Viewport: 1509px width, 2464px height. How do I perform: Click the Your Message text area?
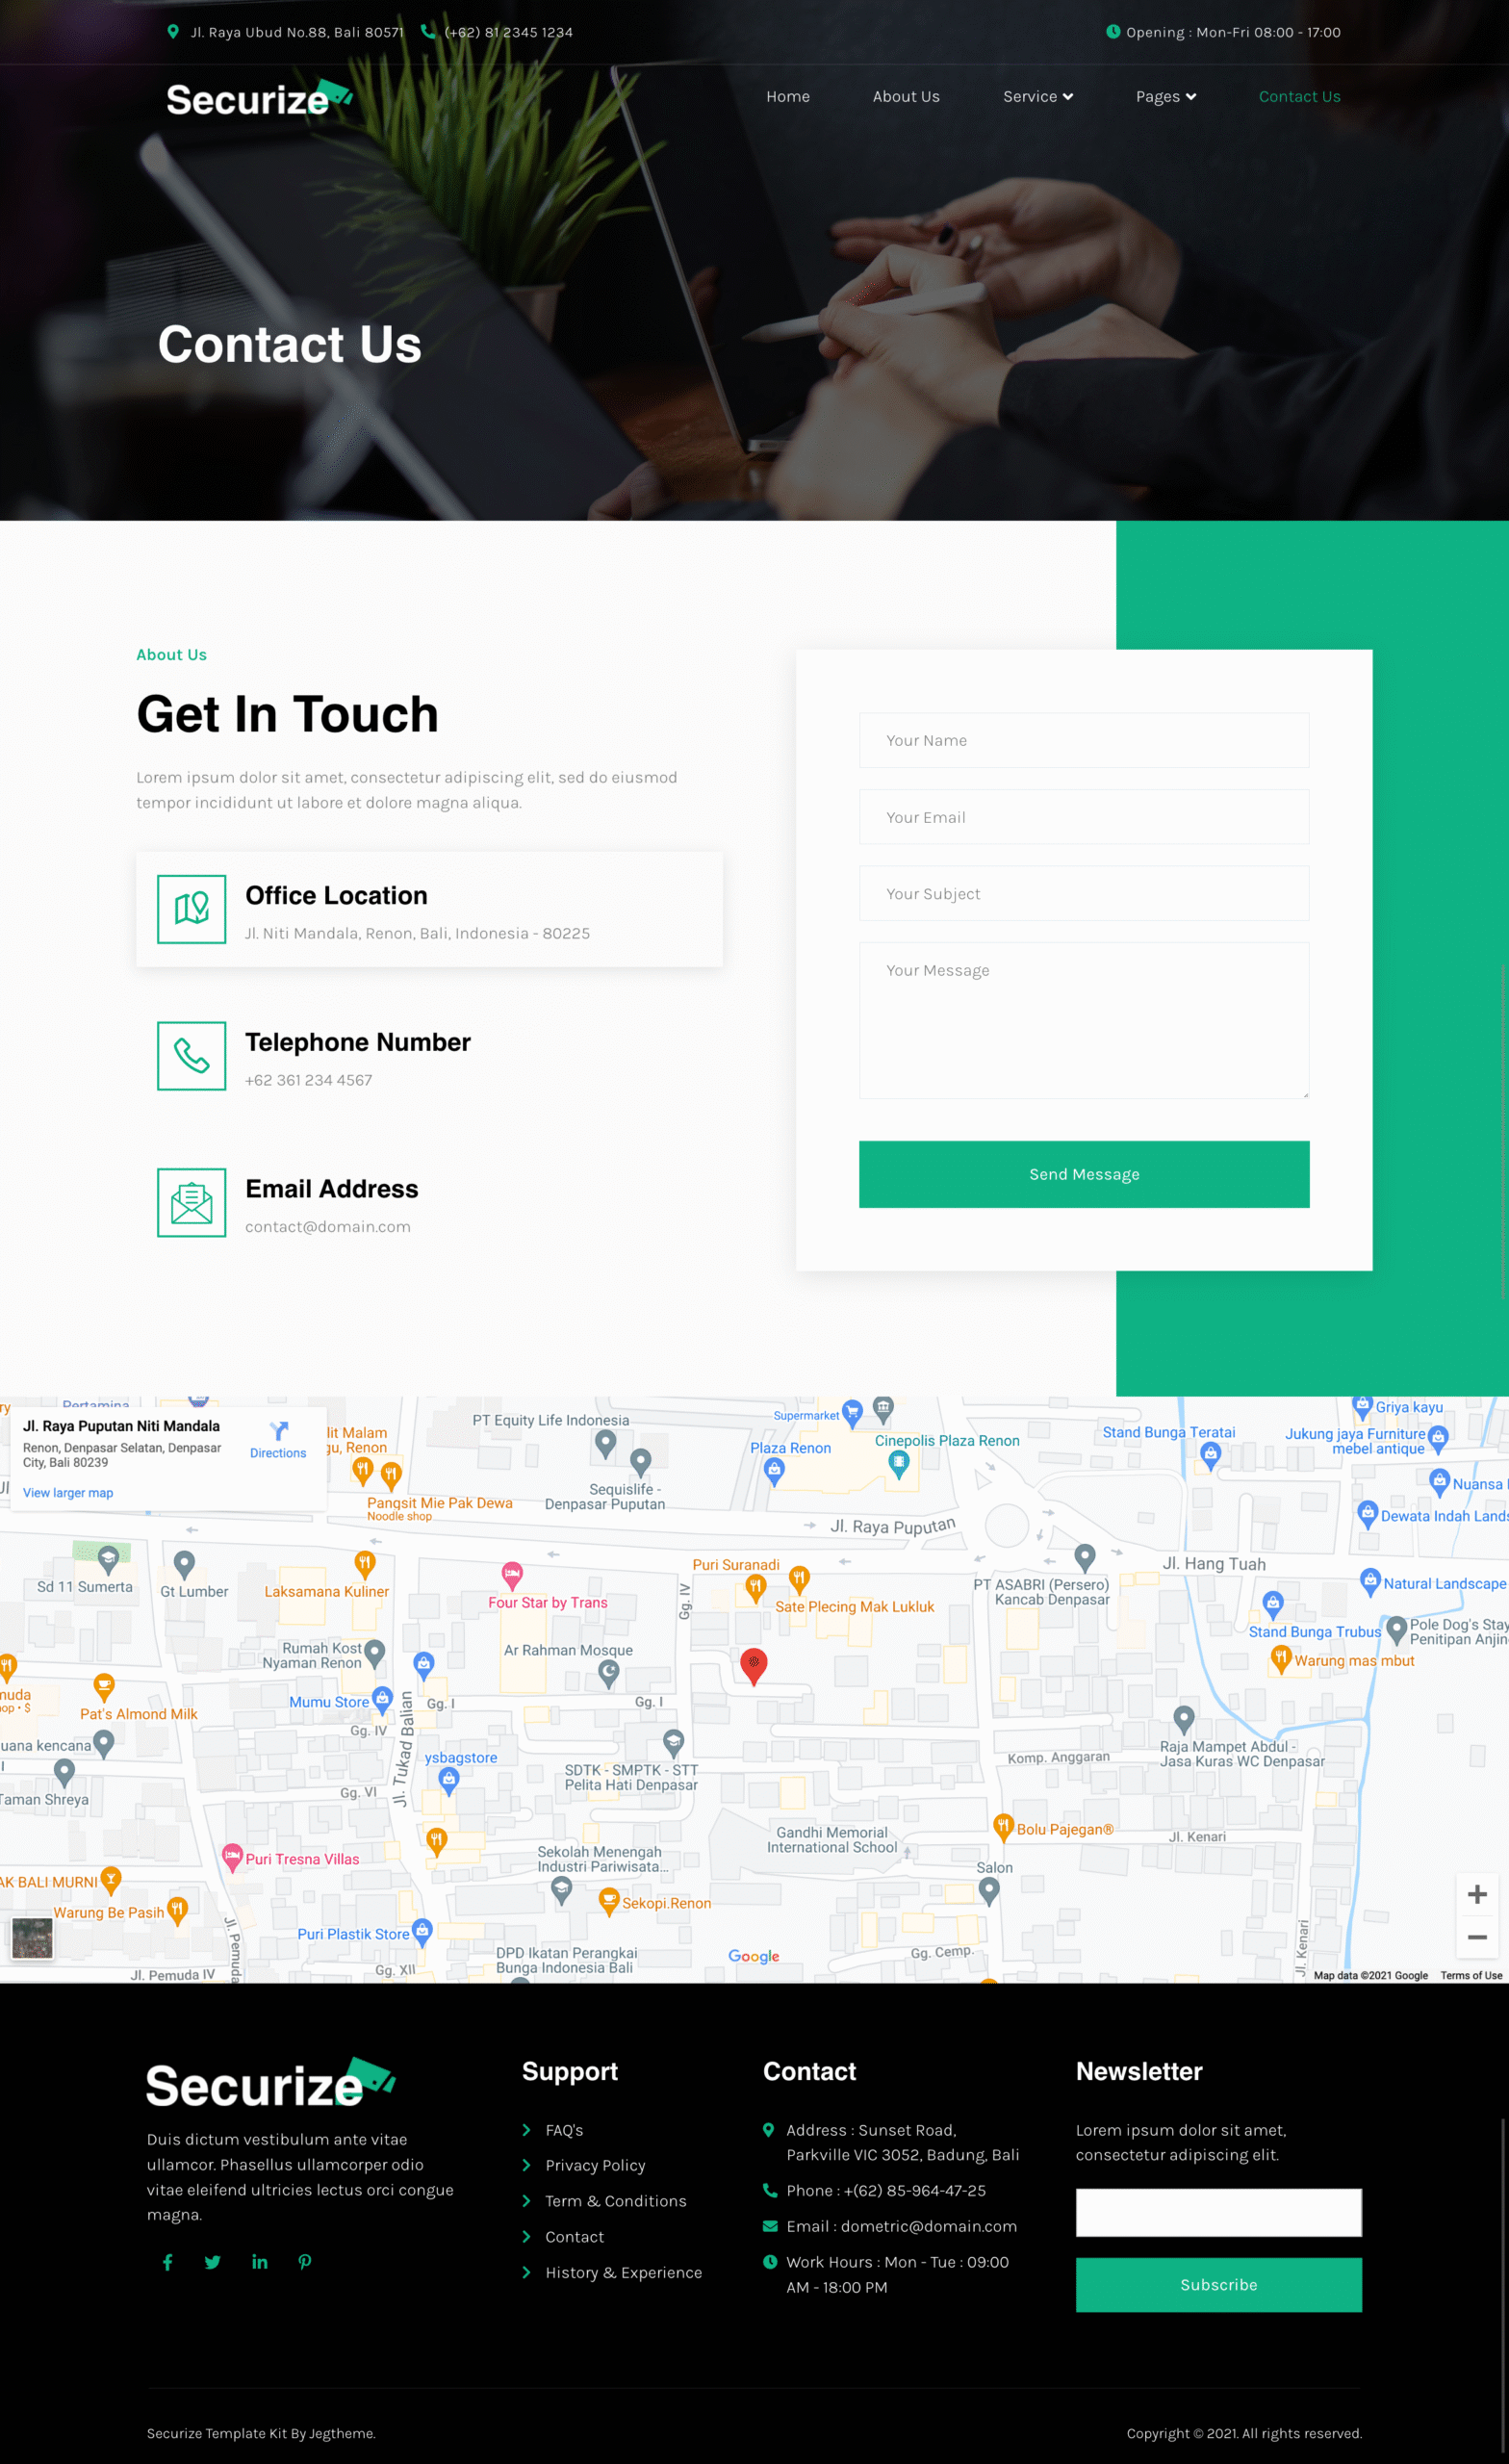(1083, 1020)
